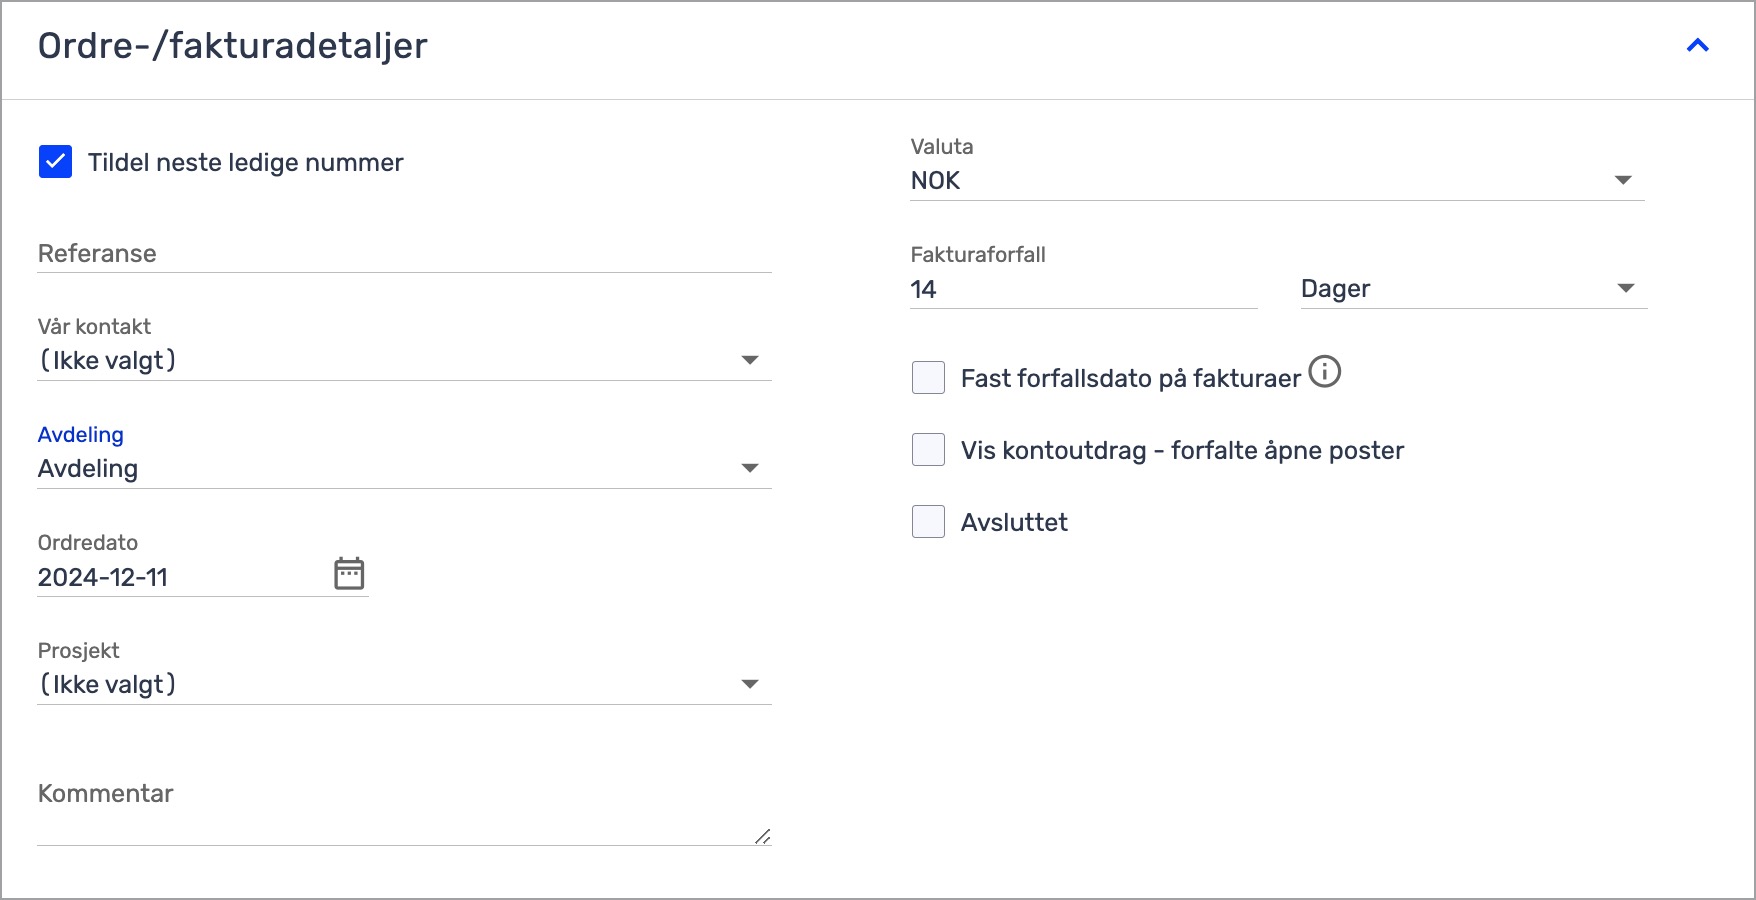Click the Fakturaforfall field label
The width and height of the screenshot is (1756, 900).
(978, 255)
